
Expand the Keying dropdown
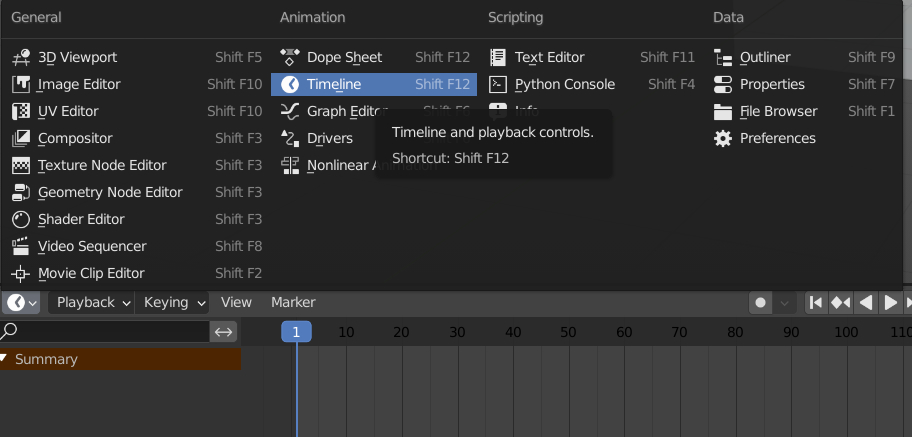tap(174, 303)
